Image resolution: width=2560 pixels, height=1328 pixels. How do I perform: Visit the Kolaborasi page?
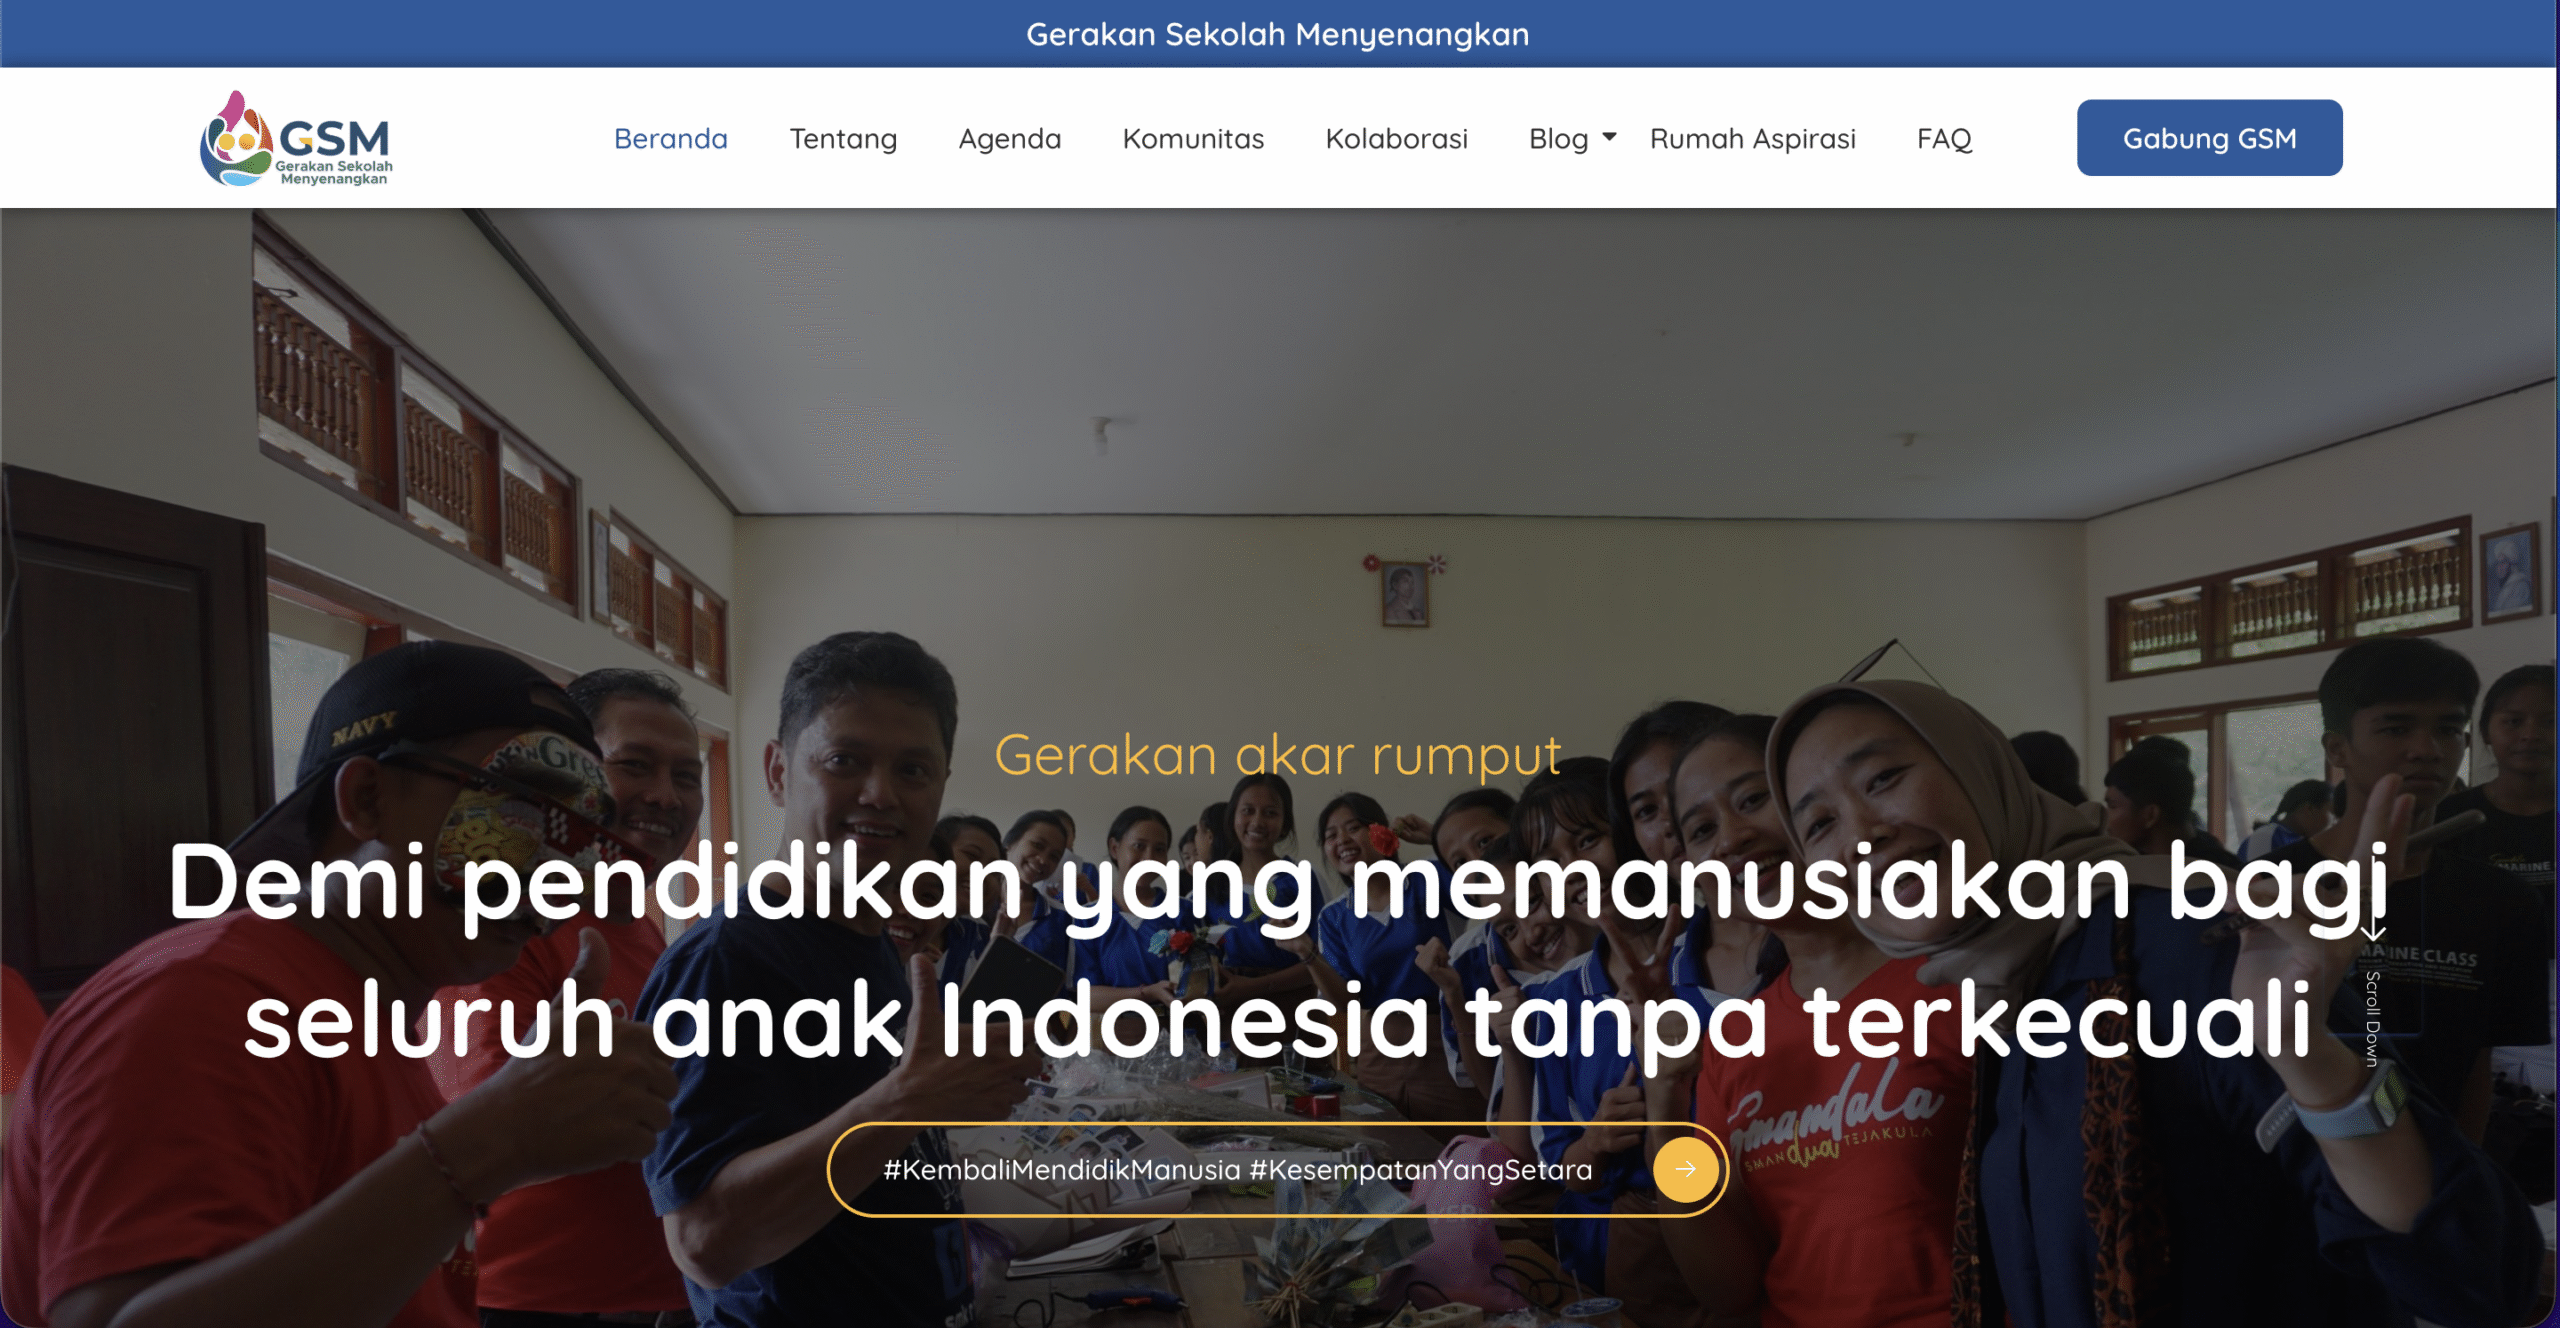click(x=1396, y=139)
